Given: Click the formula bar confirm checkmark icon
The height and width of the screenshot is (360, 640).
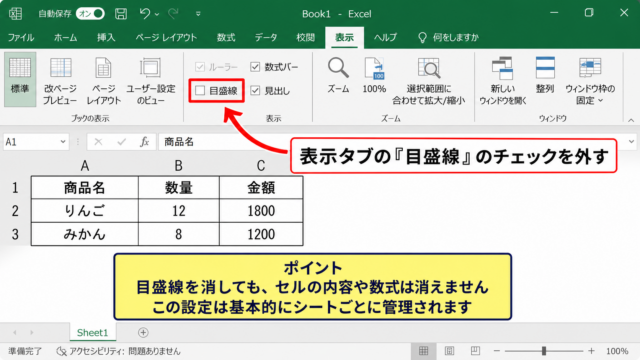Looking at the screenshot, I should 121,142.
